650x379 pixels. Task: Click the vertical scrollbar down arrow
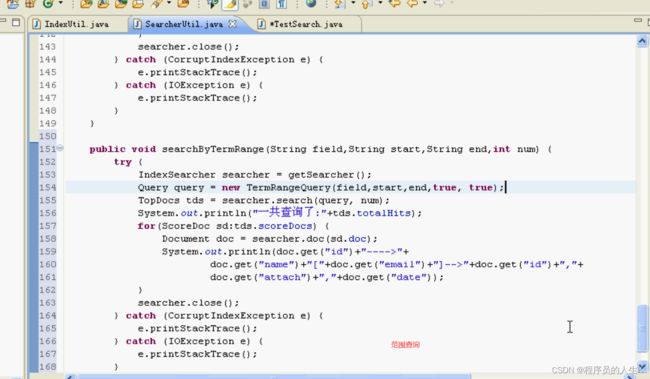[642, 367]
